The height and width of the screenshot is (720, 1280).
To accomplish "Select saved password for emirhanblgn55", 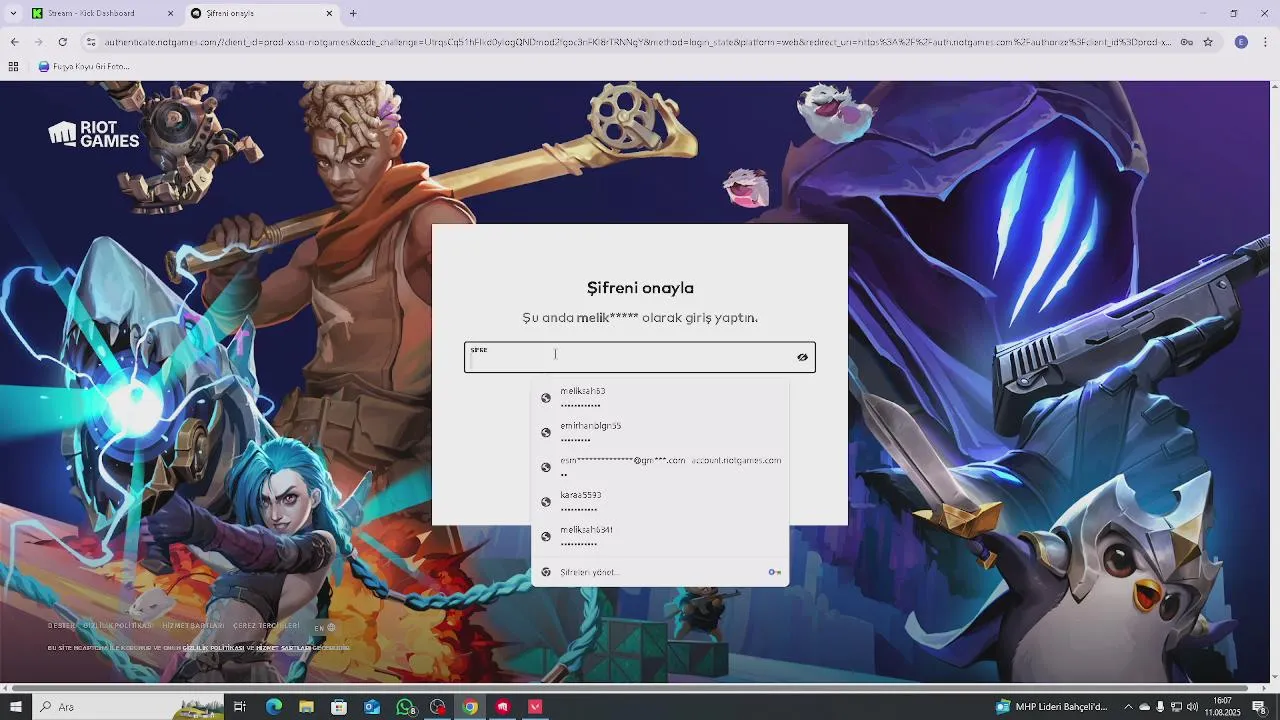I will (660, 432).
